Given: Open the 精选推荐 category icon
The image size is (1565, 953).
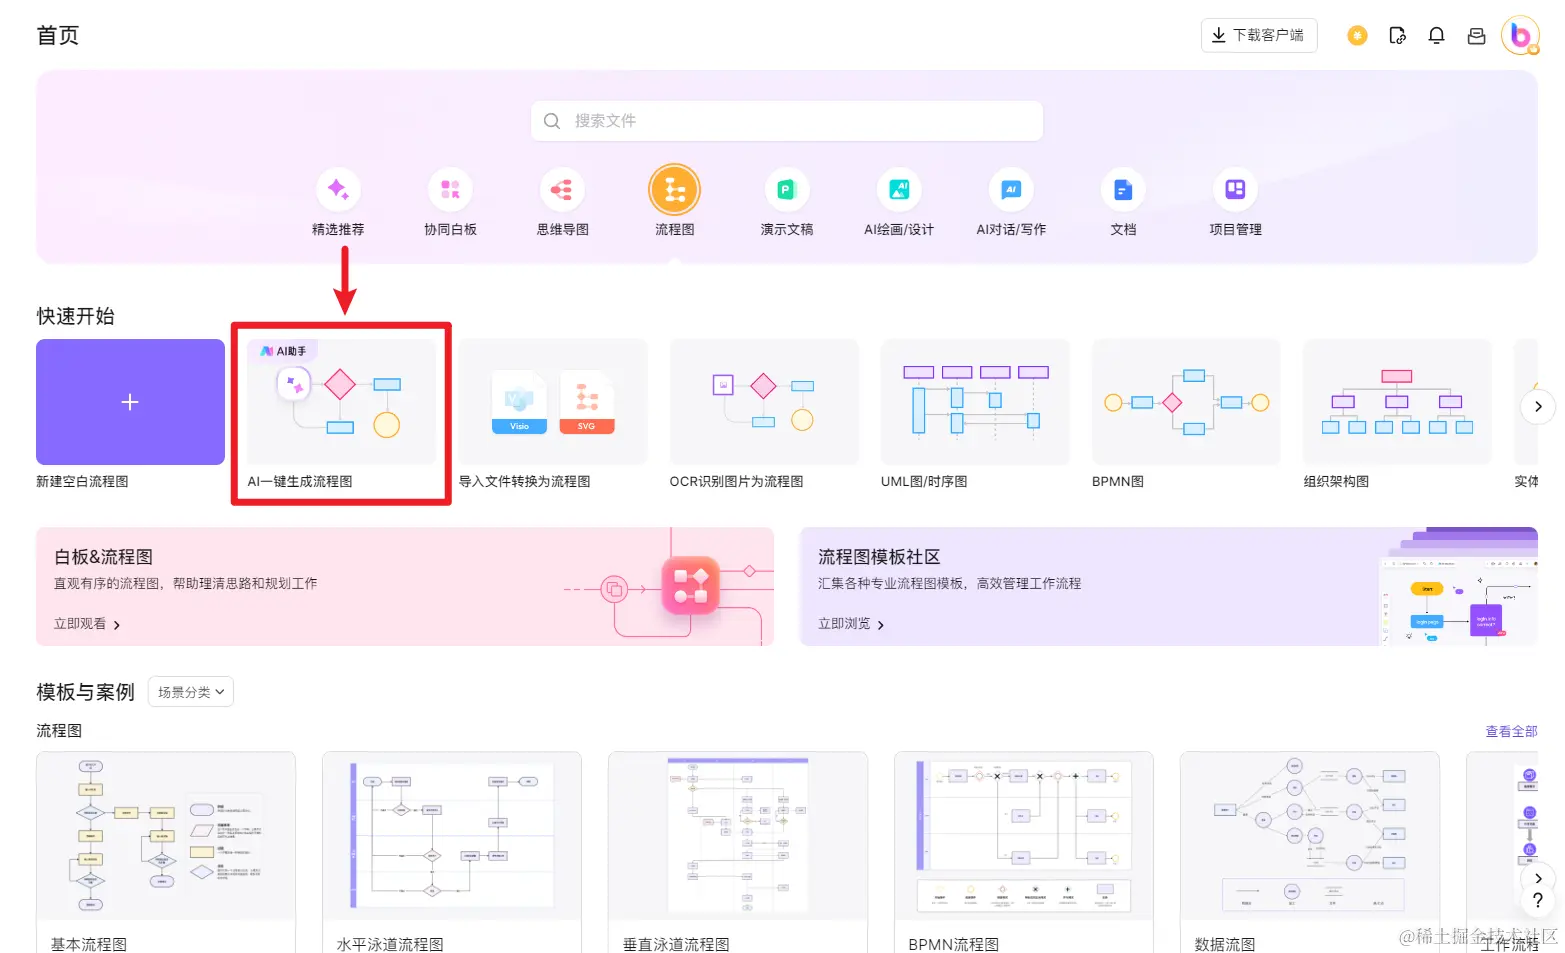Looking at the screenshot, I should 338,189.
